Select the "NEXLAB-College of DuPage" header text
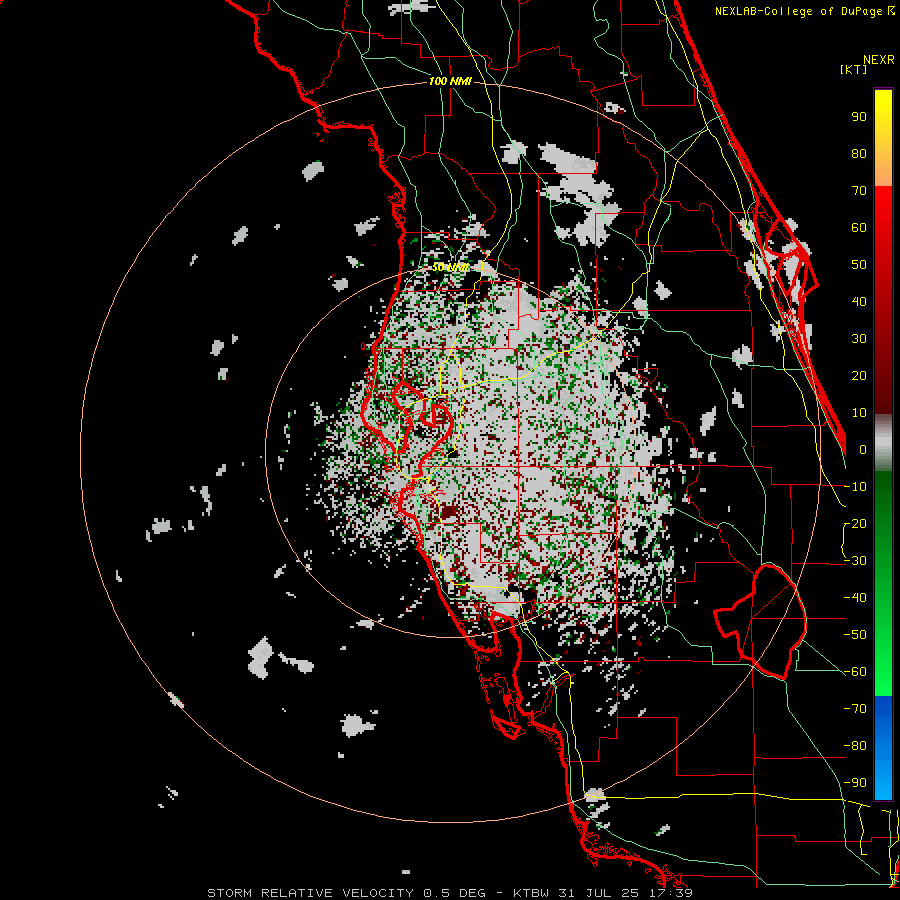Image resolution: width=900 pixels, height=900 pixels. coord(800,11)
